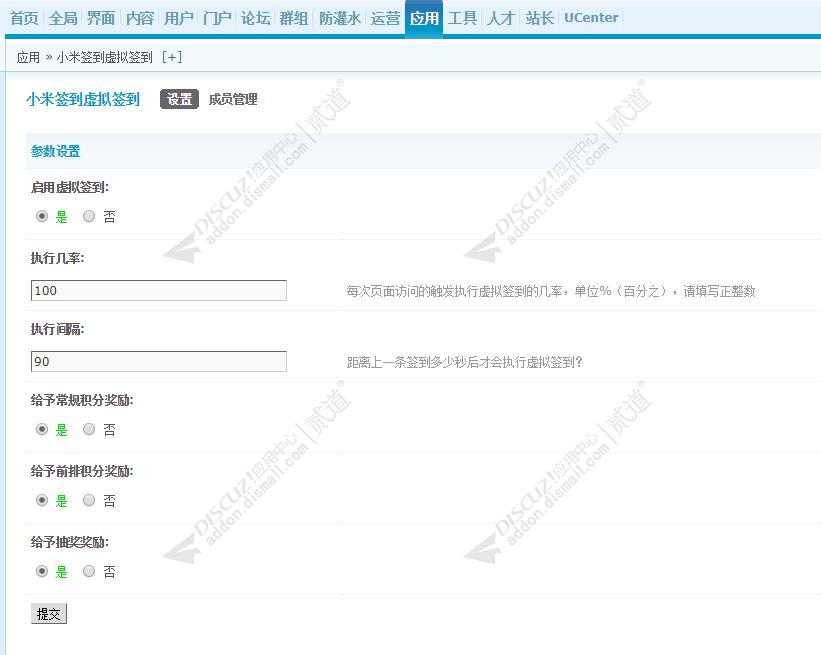Open the 用户 menu tab

[x=179, y=18]
